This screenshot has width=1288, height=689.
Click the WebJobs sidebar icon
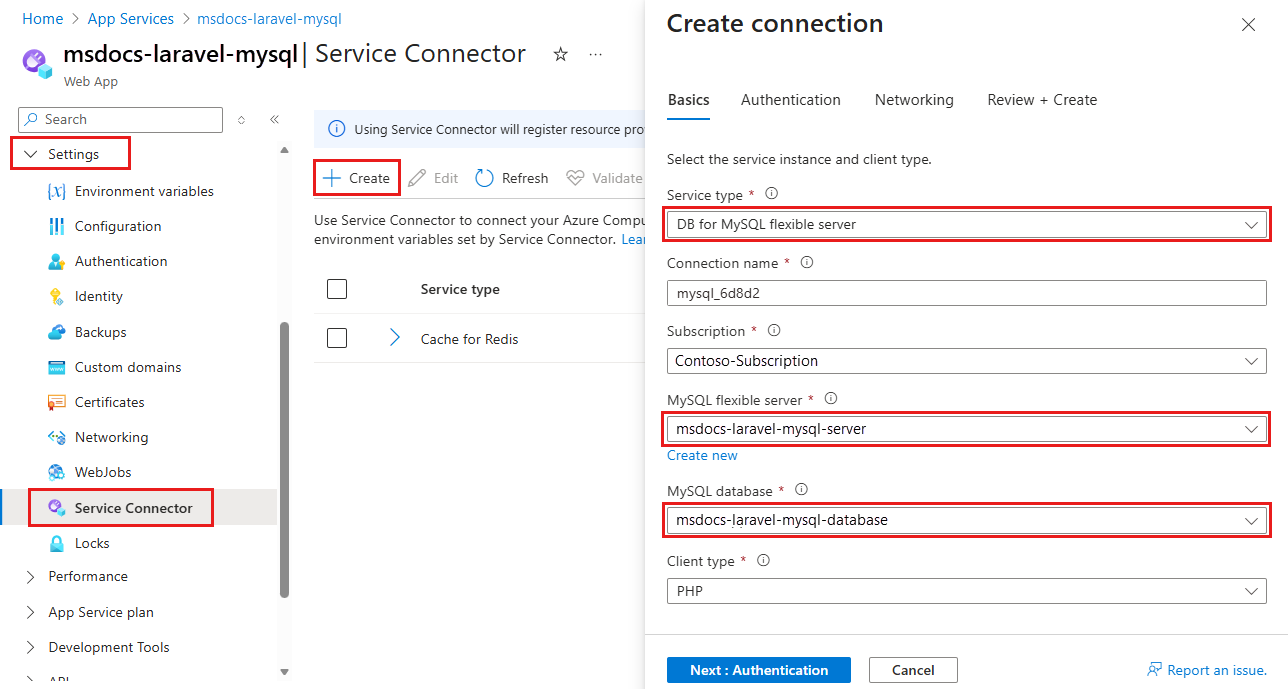coord(59,472)
